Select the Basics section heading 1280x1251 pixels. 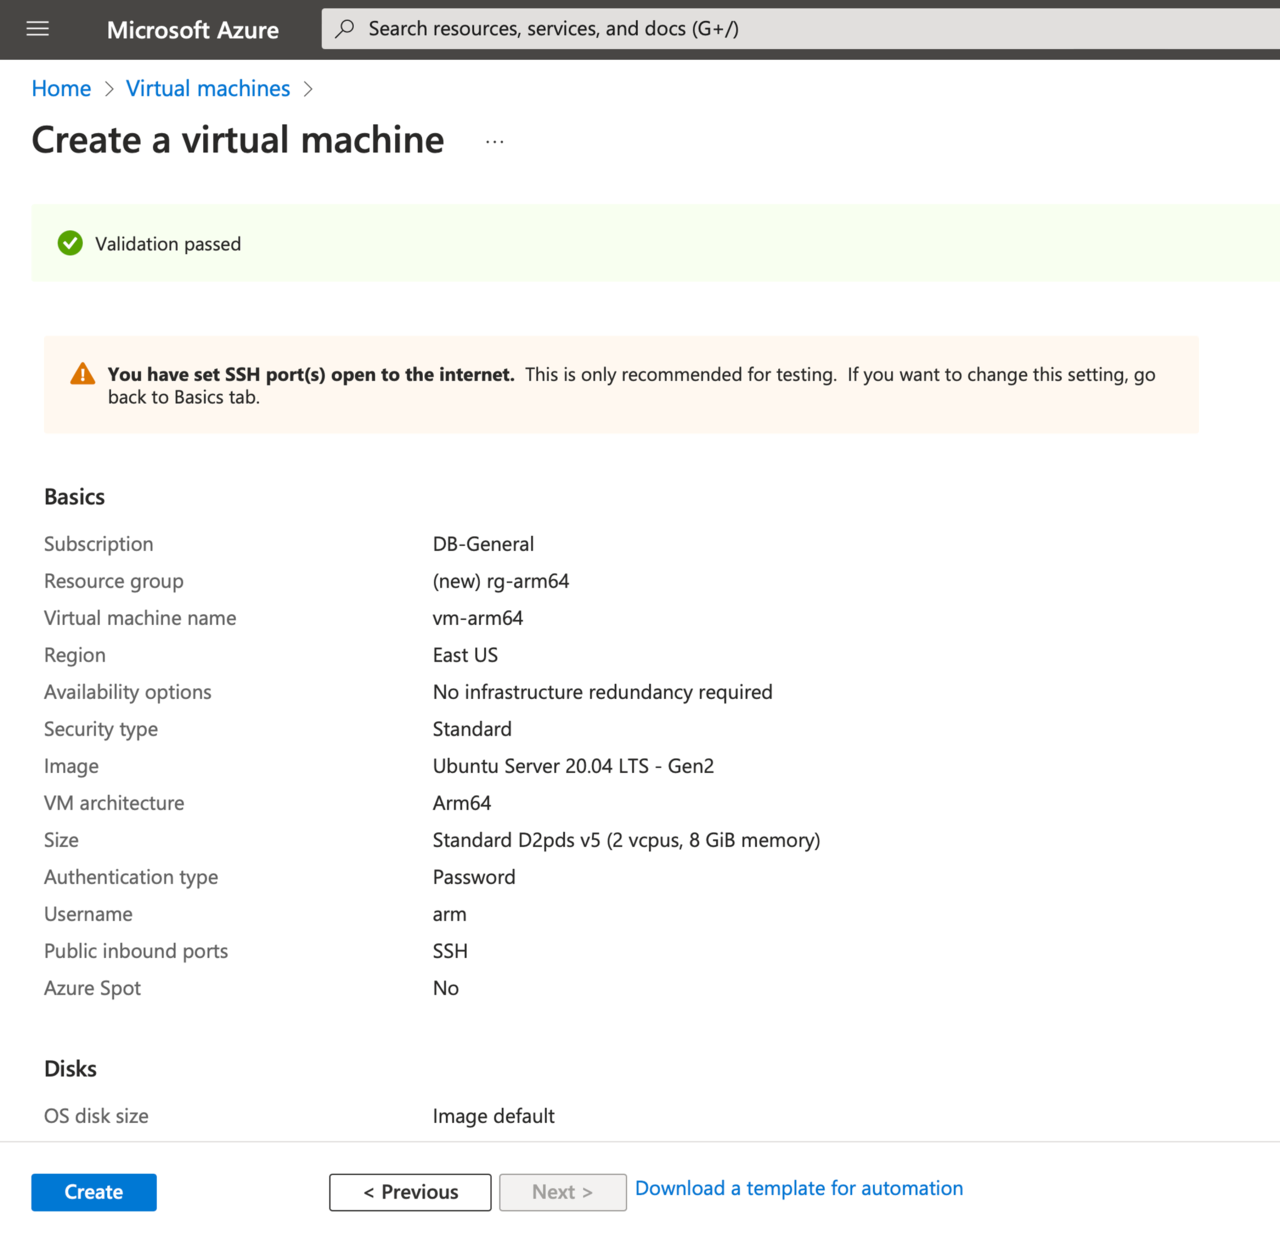[x=74, y=496]
